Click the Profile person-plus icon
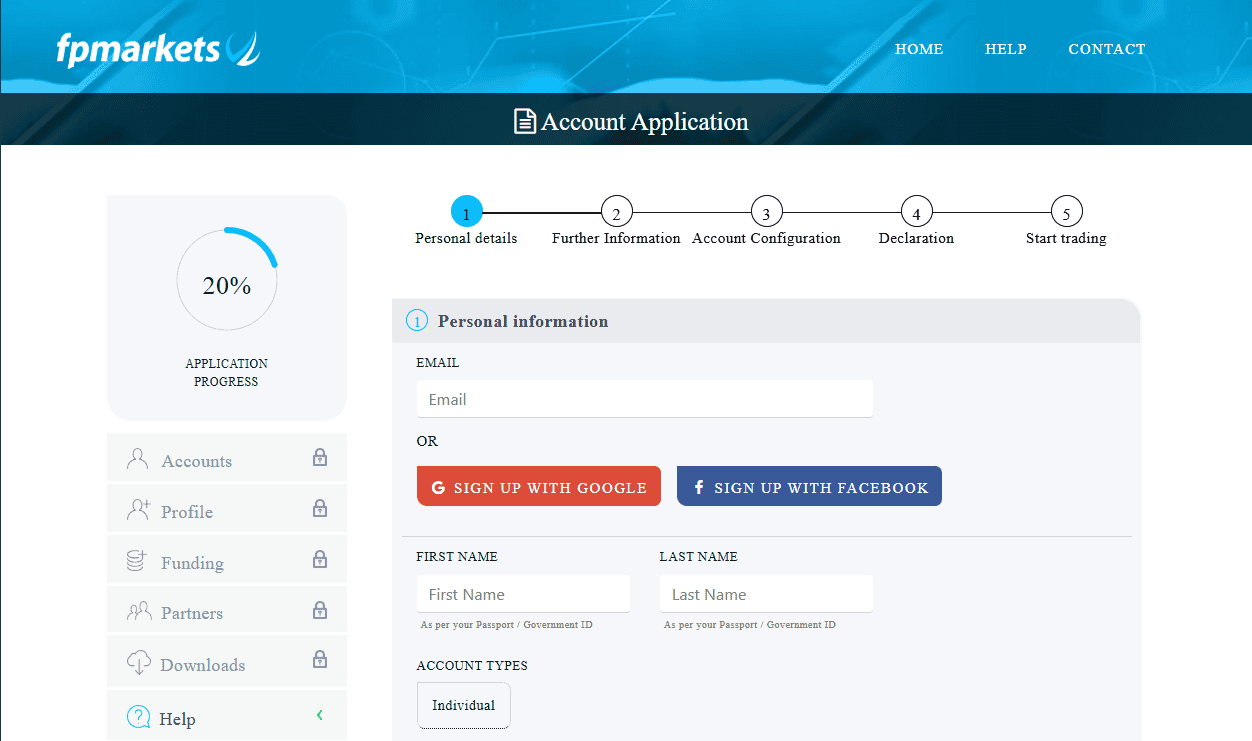 (x=138, y=510)
